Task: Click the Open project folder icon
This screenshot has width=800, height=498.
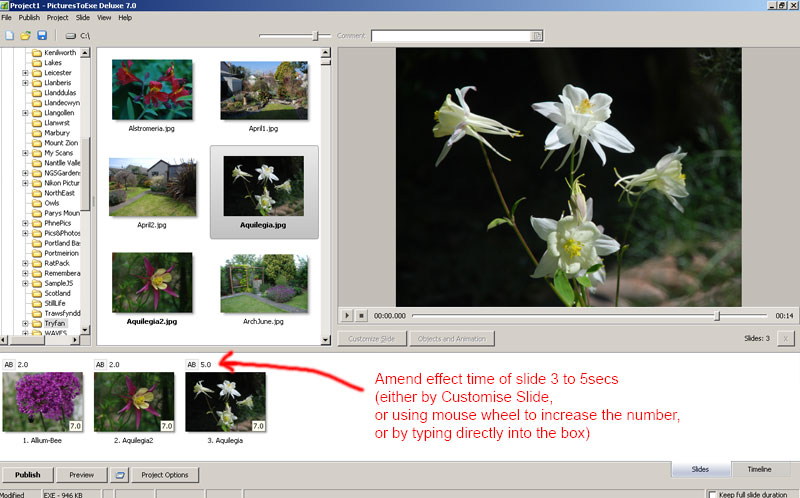Action: point(25,36)
